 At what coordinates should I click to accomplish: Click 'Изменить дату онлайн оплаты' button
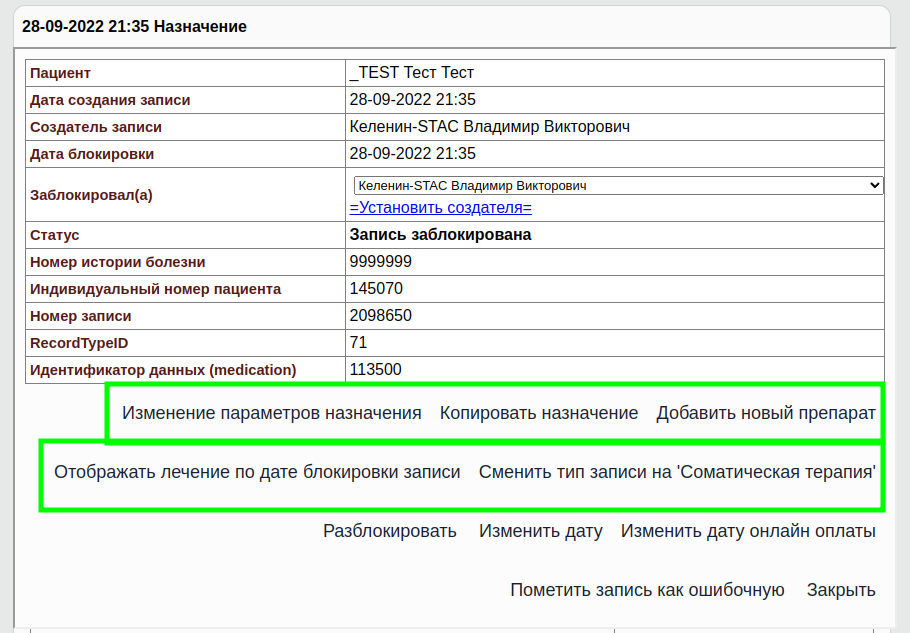pos(748,531)
